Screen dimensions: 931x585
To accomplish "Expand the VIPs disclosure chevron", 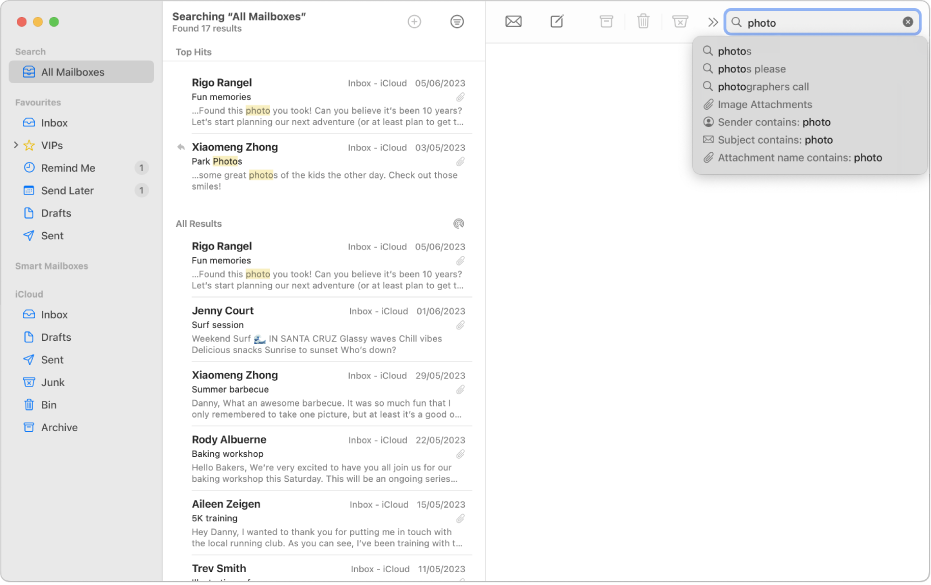I will 14,145.
